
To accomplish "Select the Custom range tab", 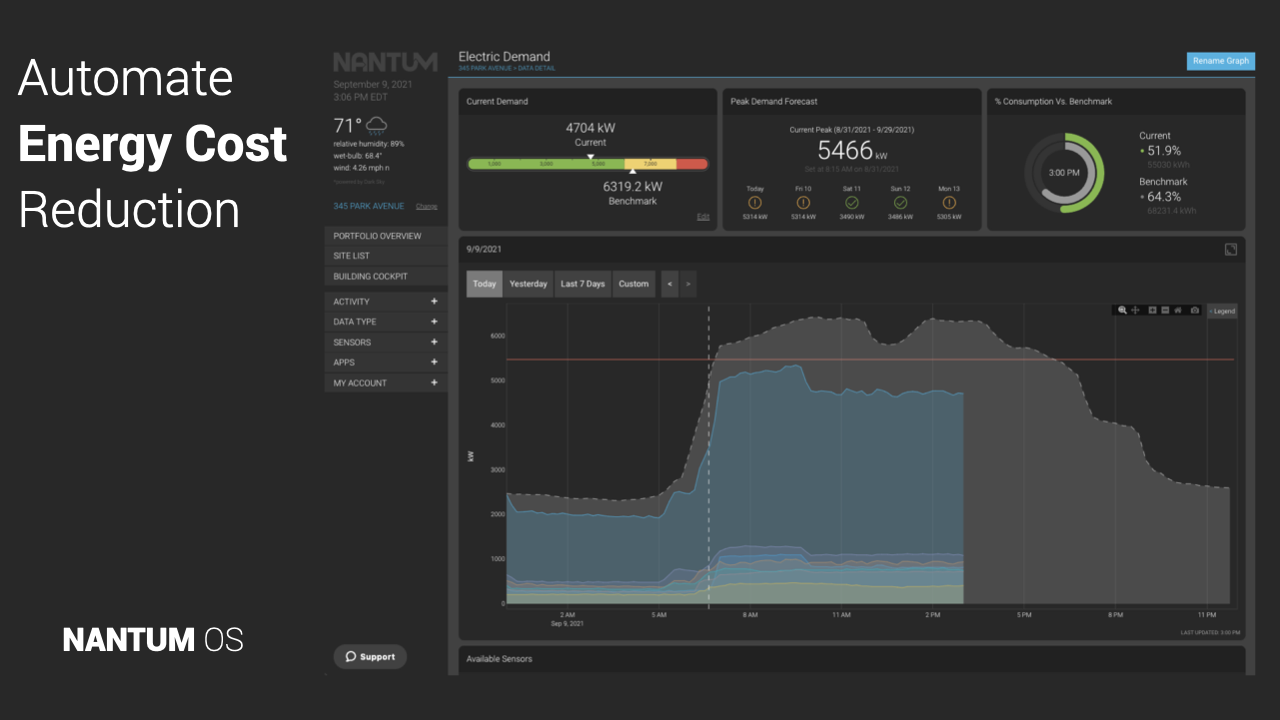I will tap(634, 284).
